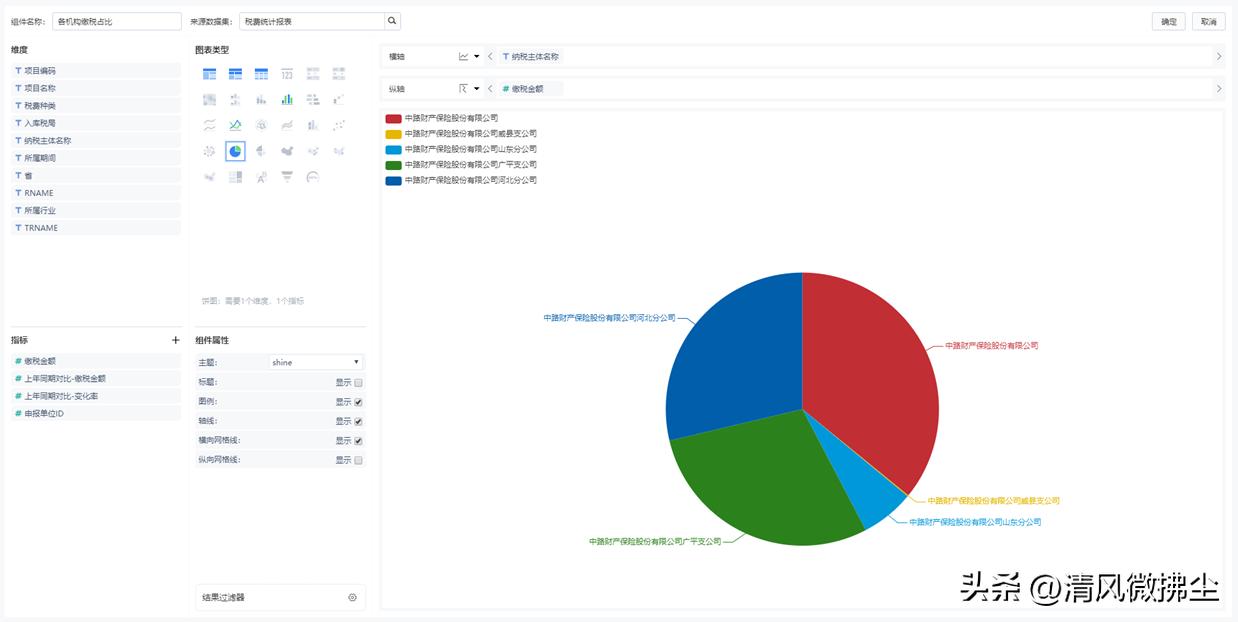Select the 上年同期对比-缴税金额 metric

tap(96, 379)
